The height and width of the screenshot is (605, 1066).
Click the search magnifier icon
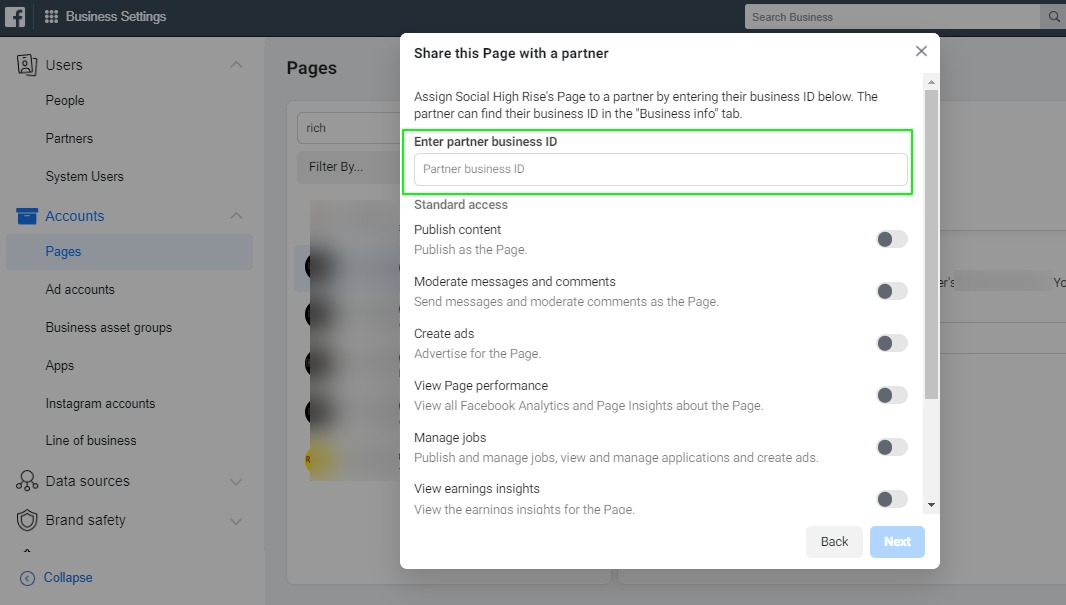click(x=1054, y=17)
